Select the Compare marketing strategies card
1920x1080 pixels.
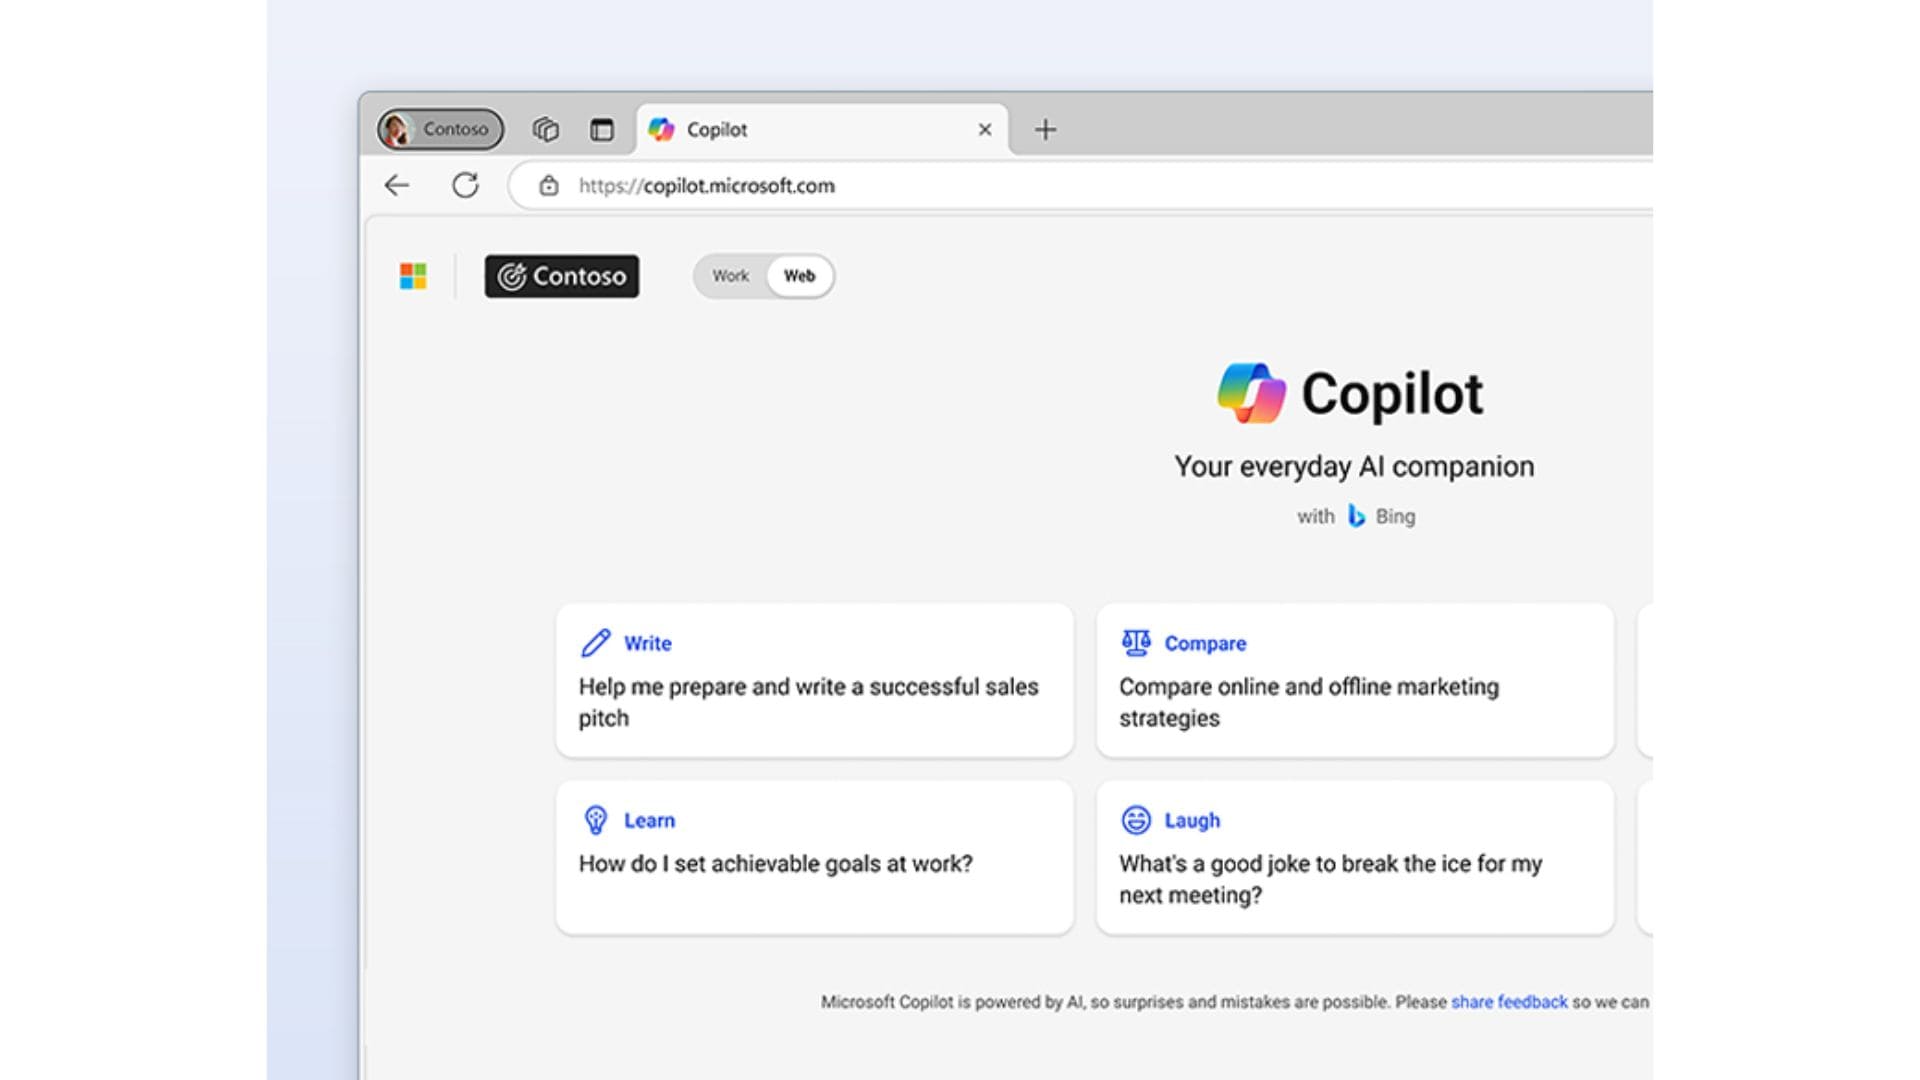(x=1354, y=680)
